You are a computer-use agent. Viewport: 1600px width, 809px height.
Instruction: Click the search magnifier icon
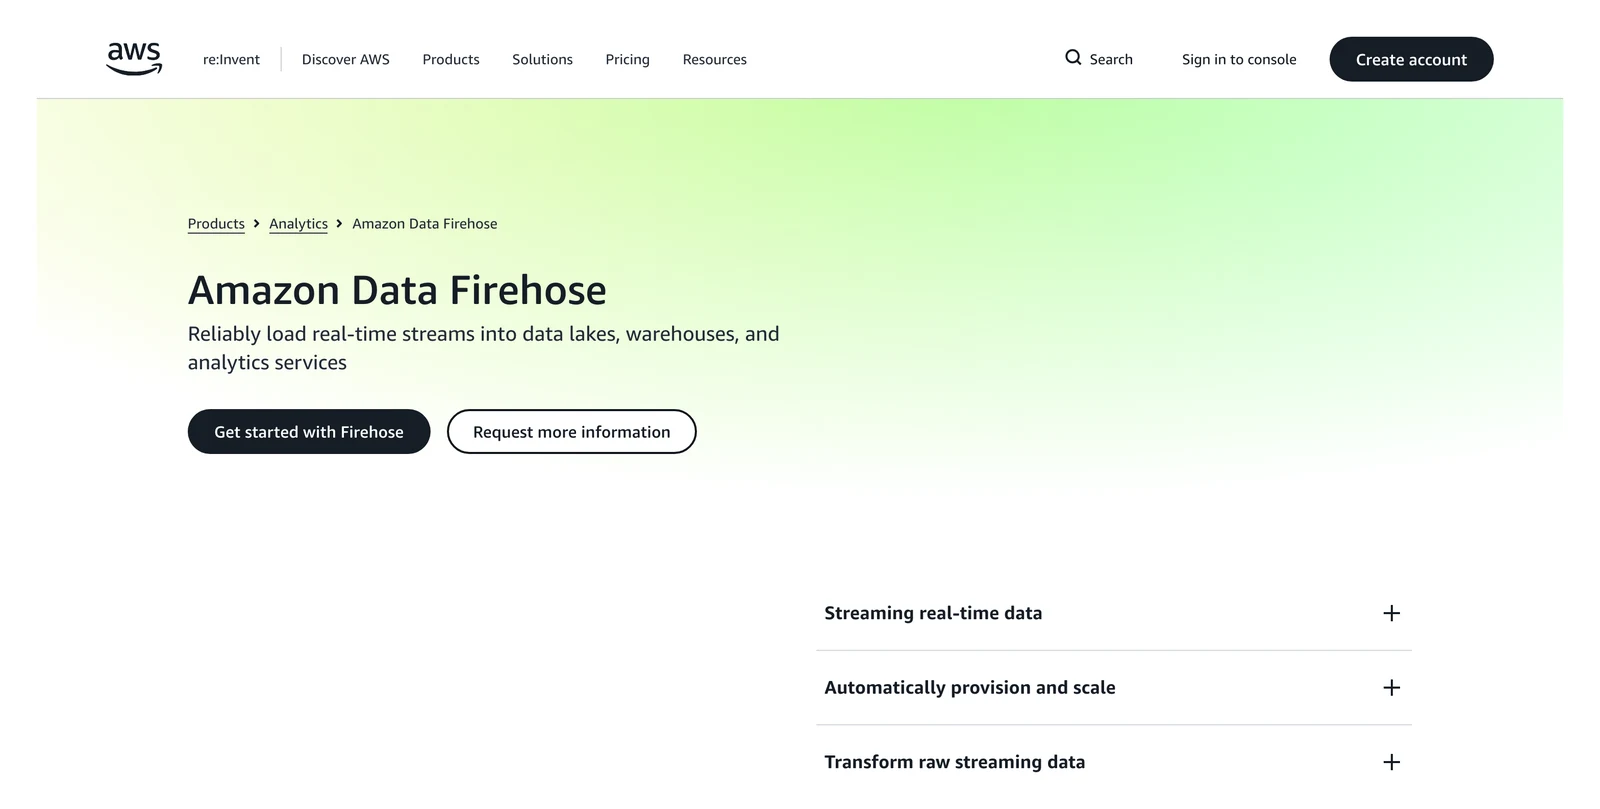click(x=1073, y=58)
